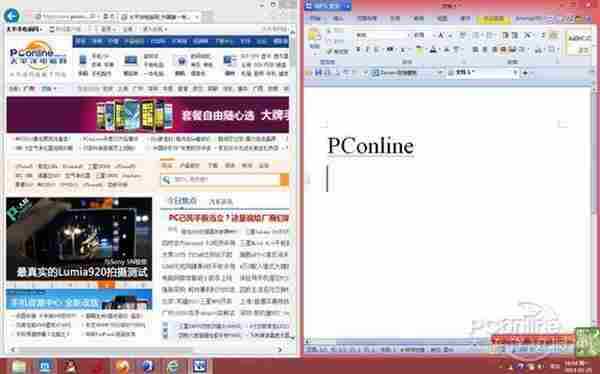Open the WPS application menu button
This screenshot has height=374, width=600.
tap(328, 6)
